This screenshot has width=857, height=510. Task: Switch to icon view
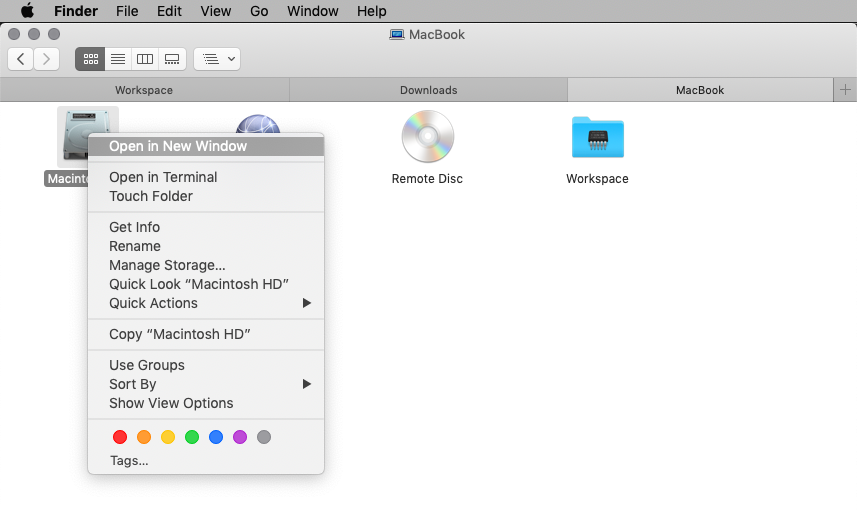tap(90, 59)
